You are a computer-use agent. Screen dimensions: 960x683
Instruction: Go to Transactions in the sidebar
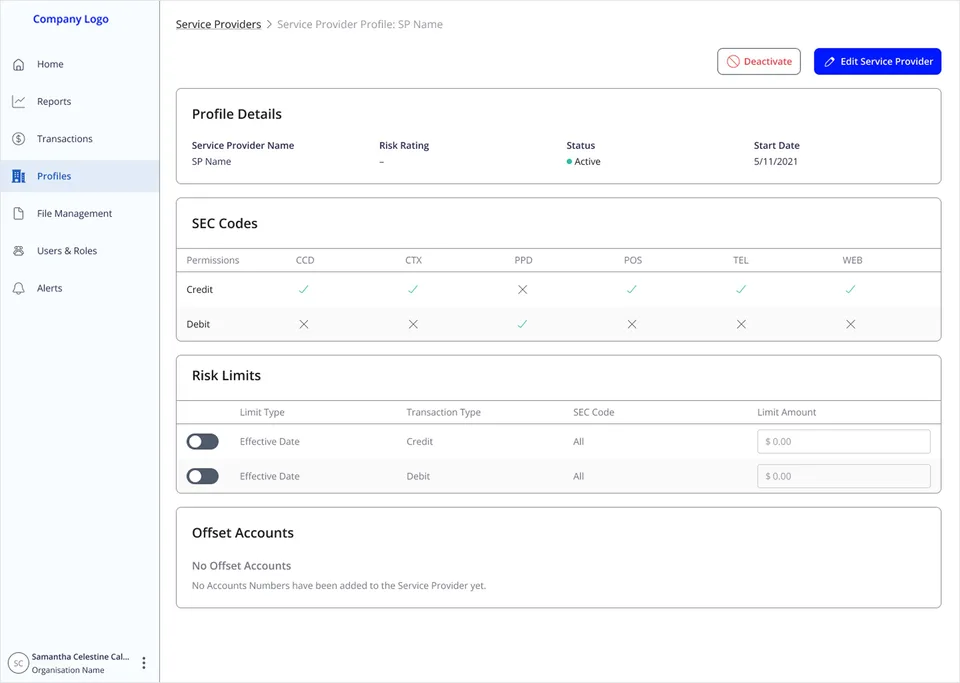80,139
